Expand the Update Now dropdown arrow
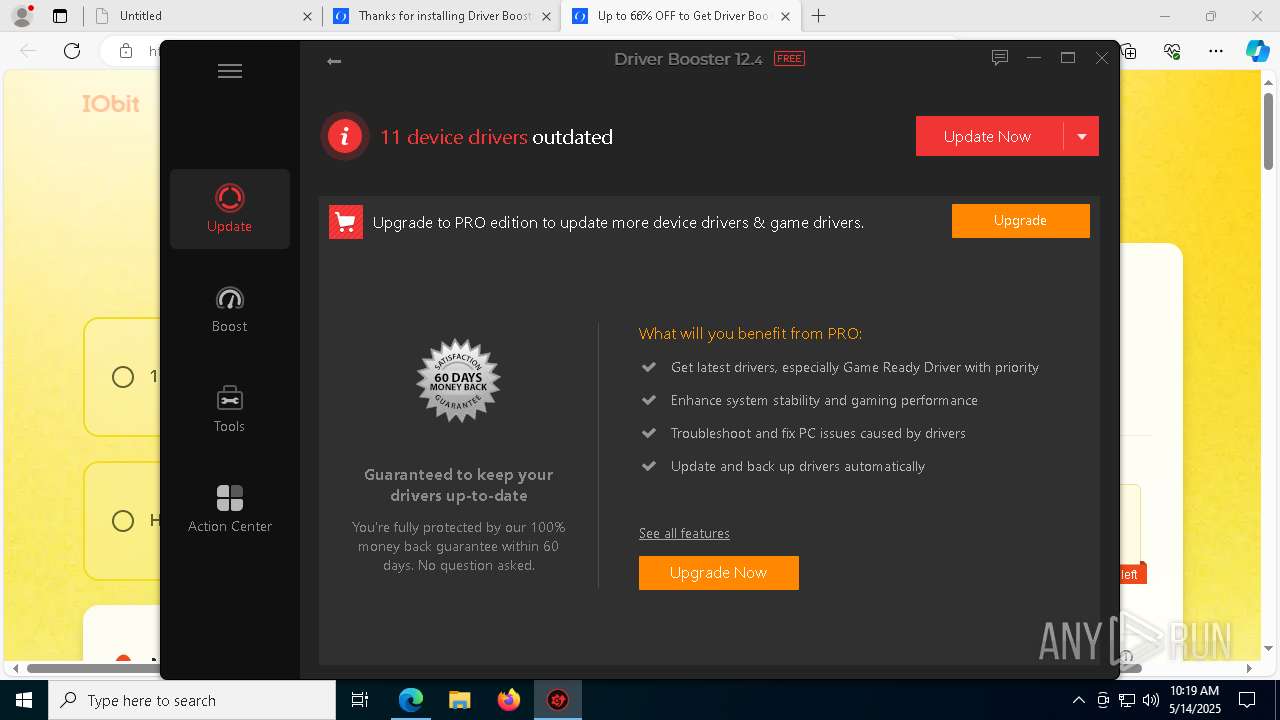This screenshot has height=720, width=1280. [x=1081, y=136]
